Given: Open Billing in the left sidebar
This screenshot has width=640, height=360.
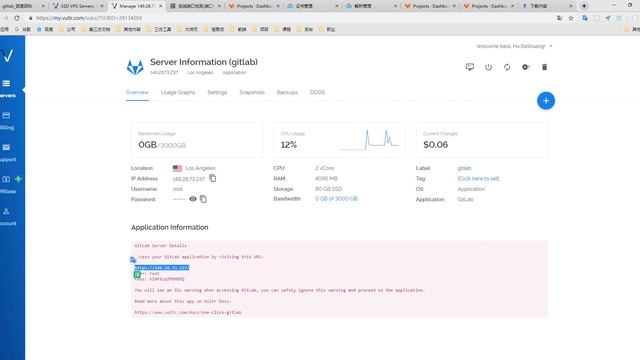Looking at the screenshot, I should click(x=7, y=121).
